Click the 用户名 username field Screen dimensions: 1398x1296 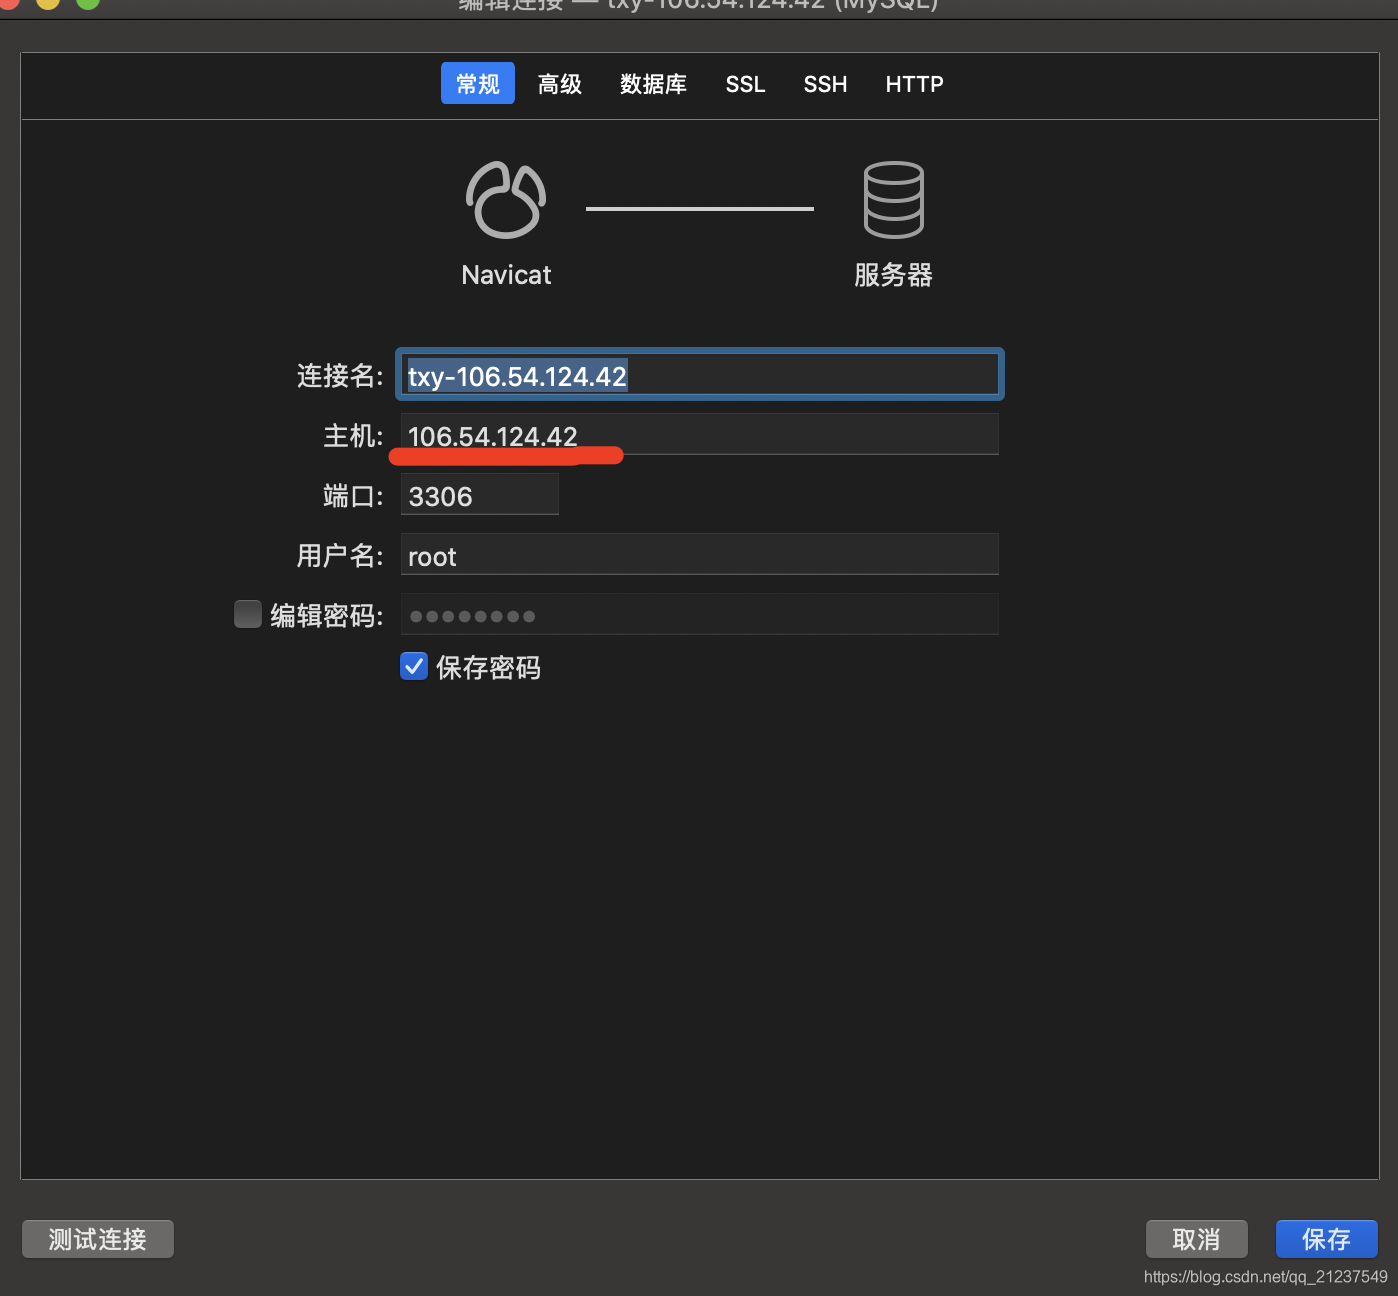tap(700, 554)
